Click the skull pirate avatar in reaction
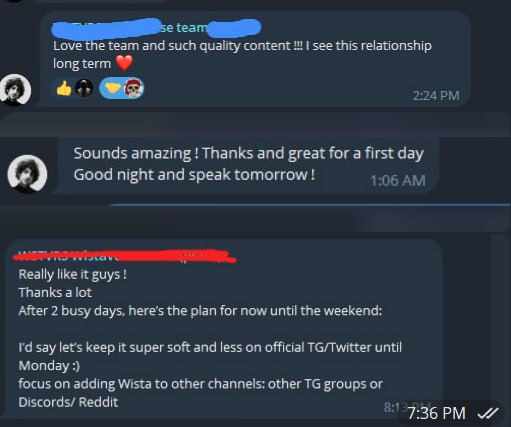 pyautogui.click(x=133, y=88)
